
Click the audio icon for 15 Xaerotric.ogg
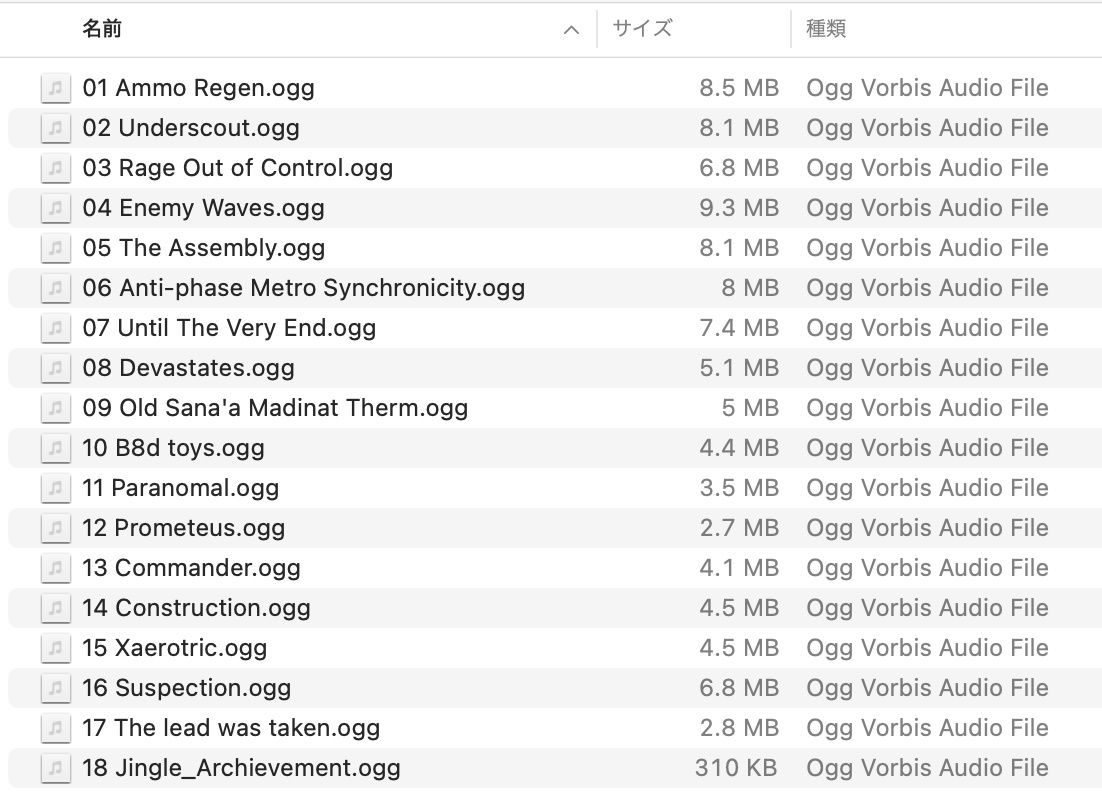(56, 648)
